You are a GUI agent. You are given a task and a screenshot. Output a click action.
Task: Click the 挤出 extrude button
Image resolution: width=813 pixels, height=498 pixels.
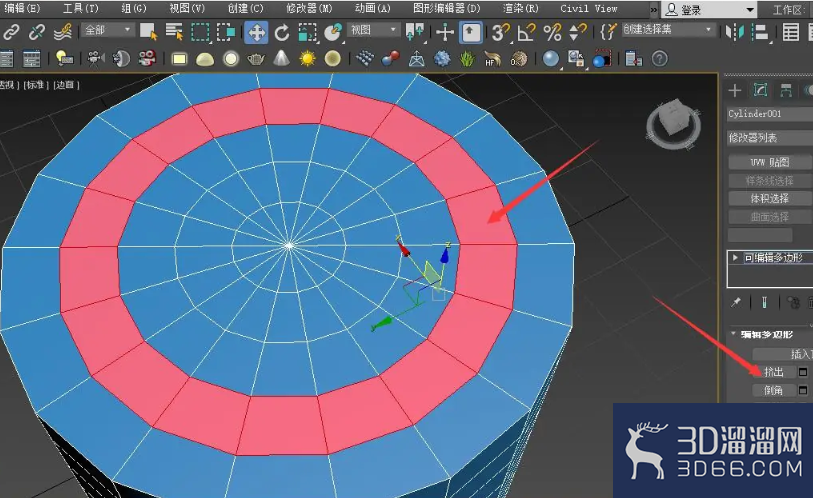click(773, 372)
